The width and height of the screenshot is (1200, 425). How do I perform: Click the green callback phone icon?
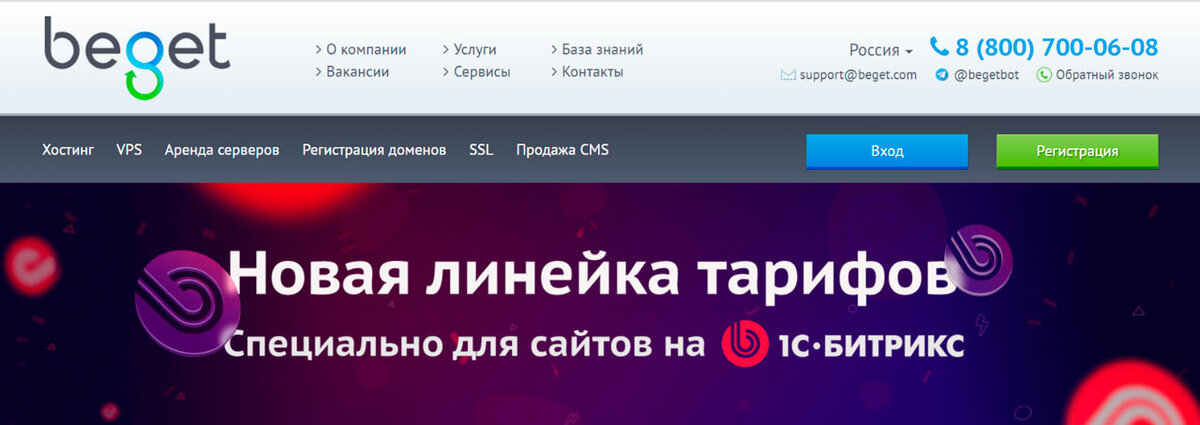(1044, 75)
